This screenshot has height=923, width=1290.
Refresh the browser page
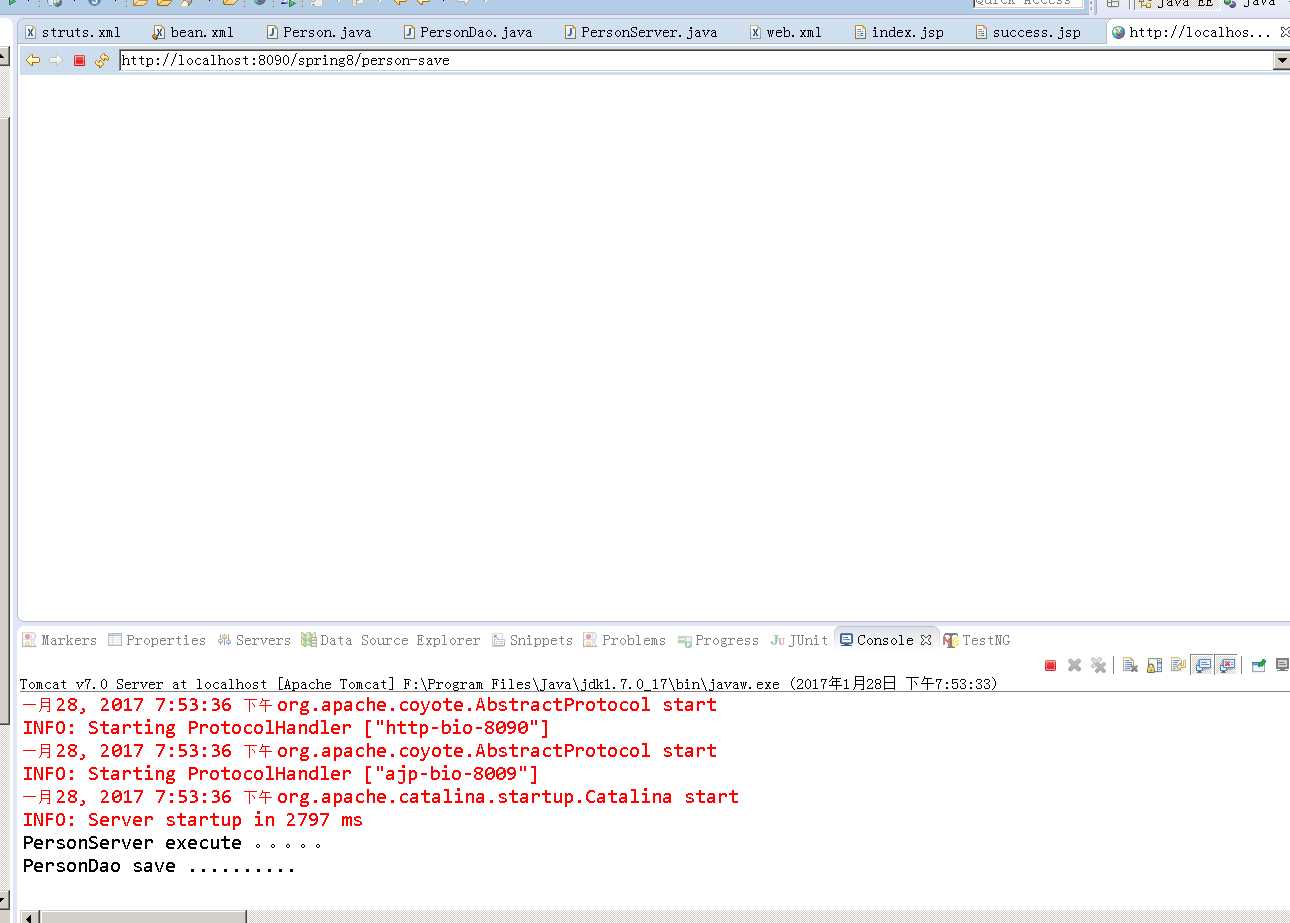pos(102,60)
